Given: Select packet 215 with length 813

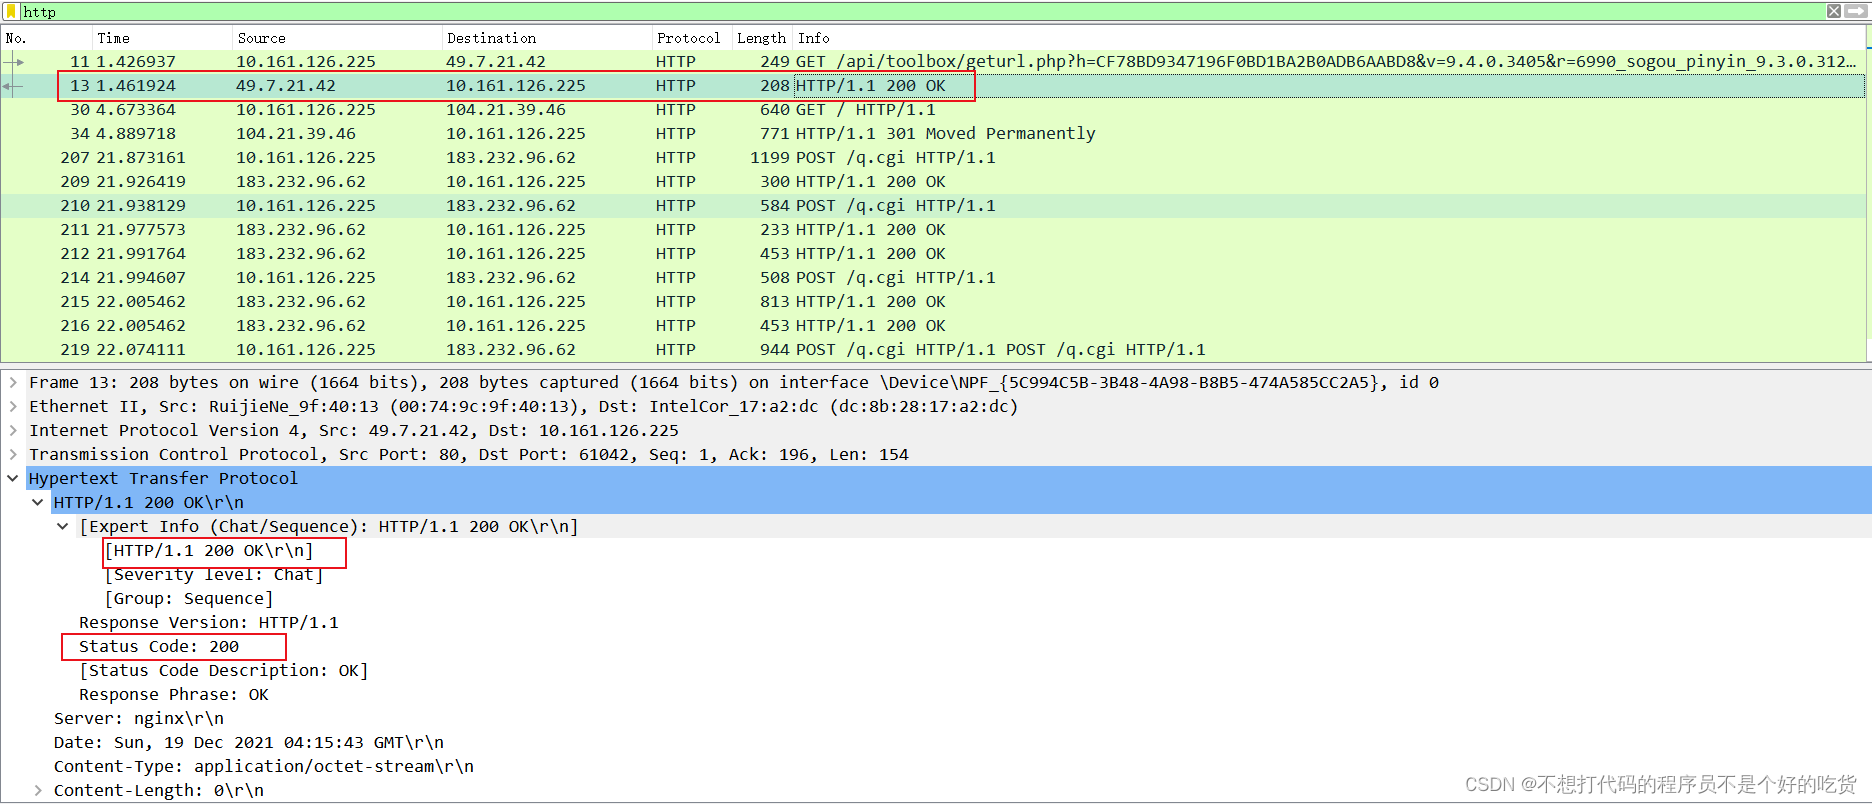Looking at the screenshot, I should point(932,302).
